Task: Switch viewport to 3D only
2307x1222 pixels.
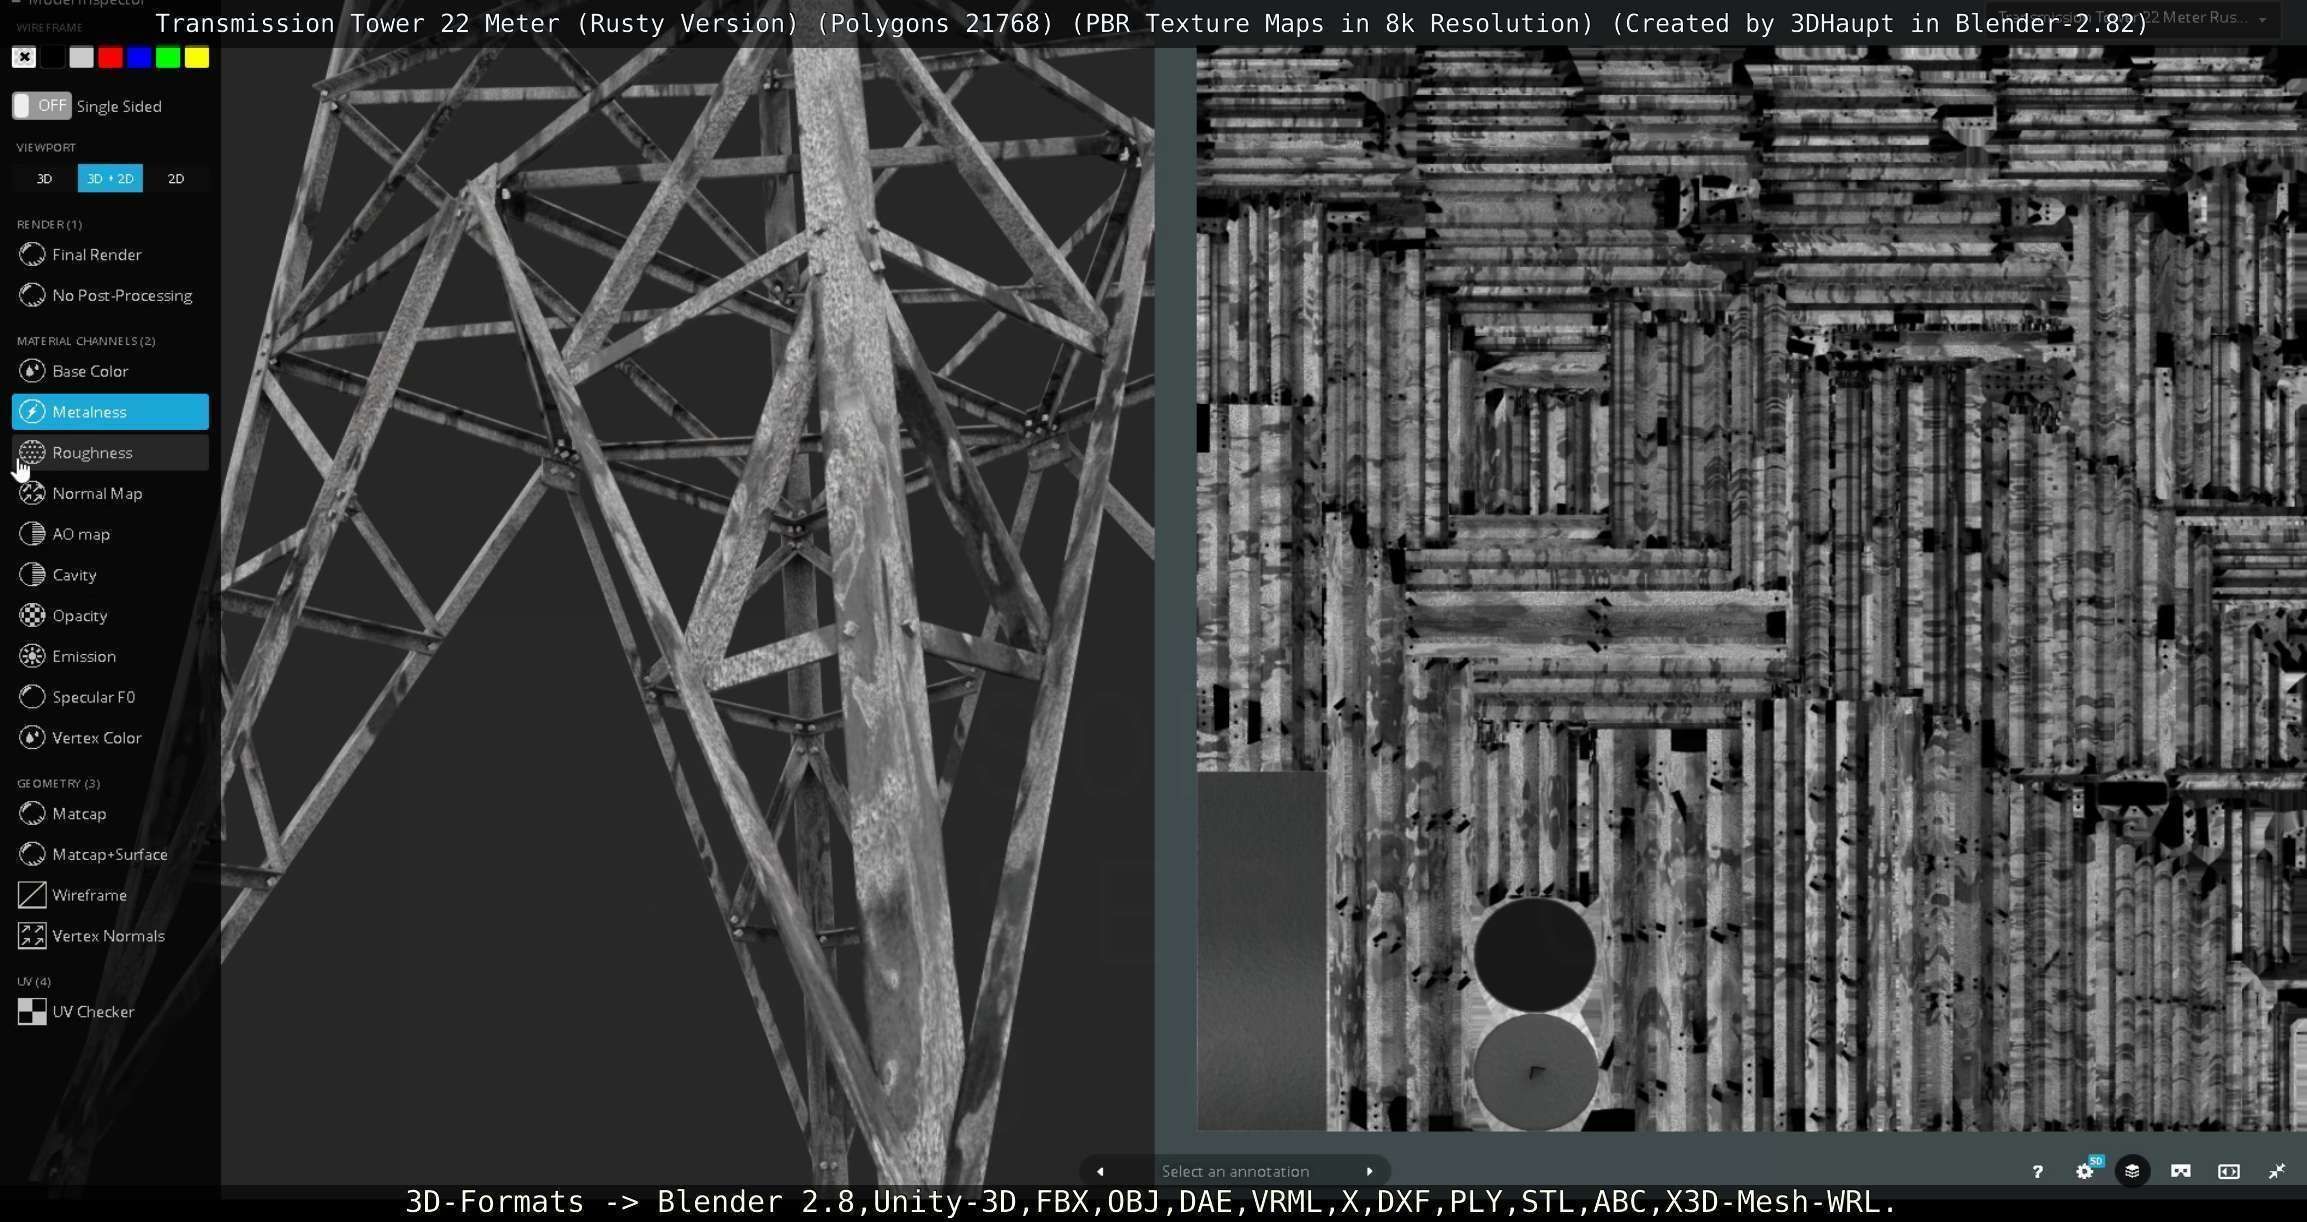Action: coord(44,178)
